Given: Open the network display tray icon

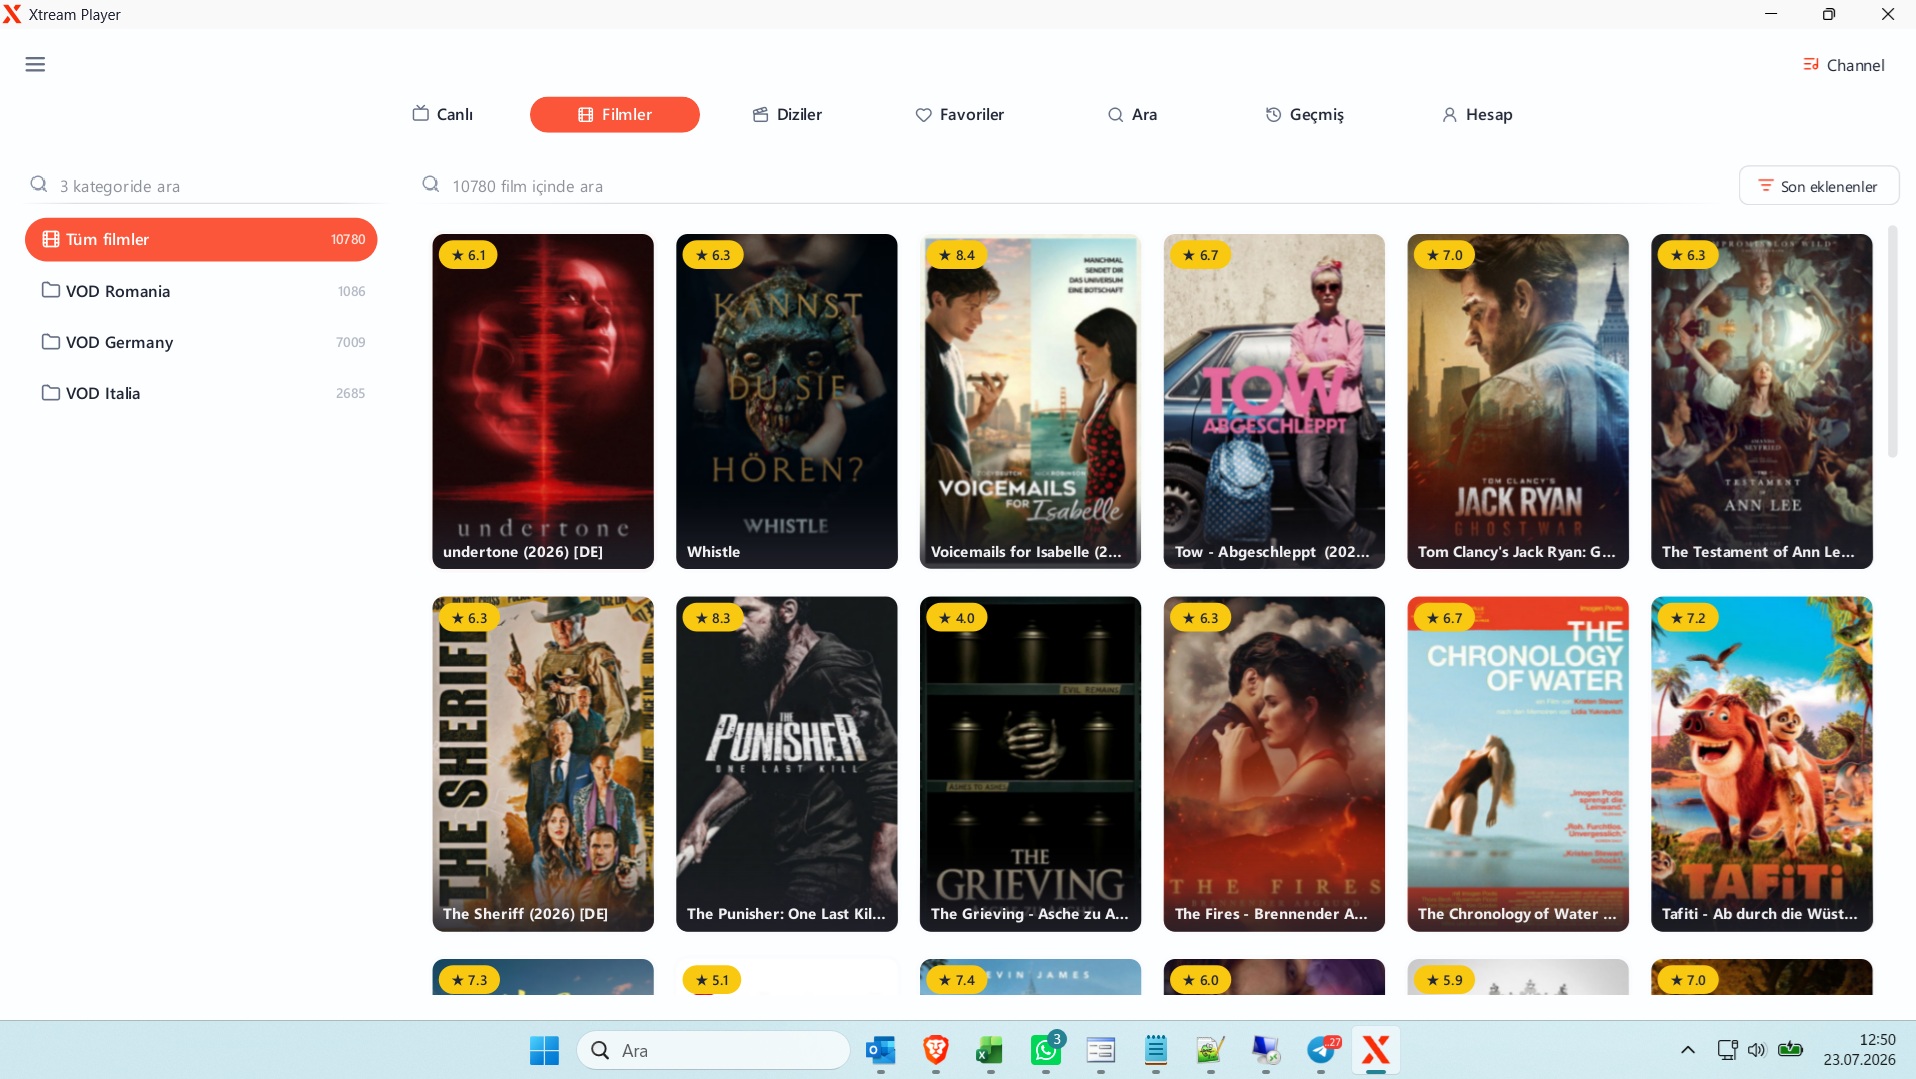Looking at the screenshot, I should click(x=1727, y=1050).
